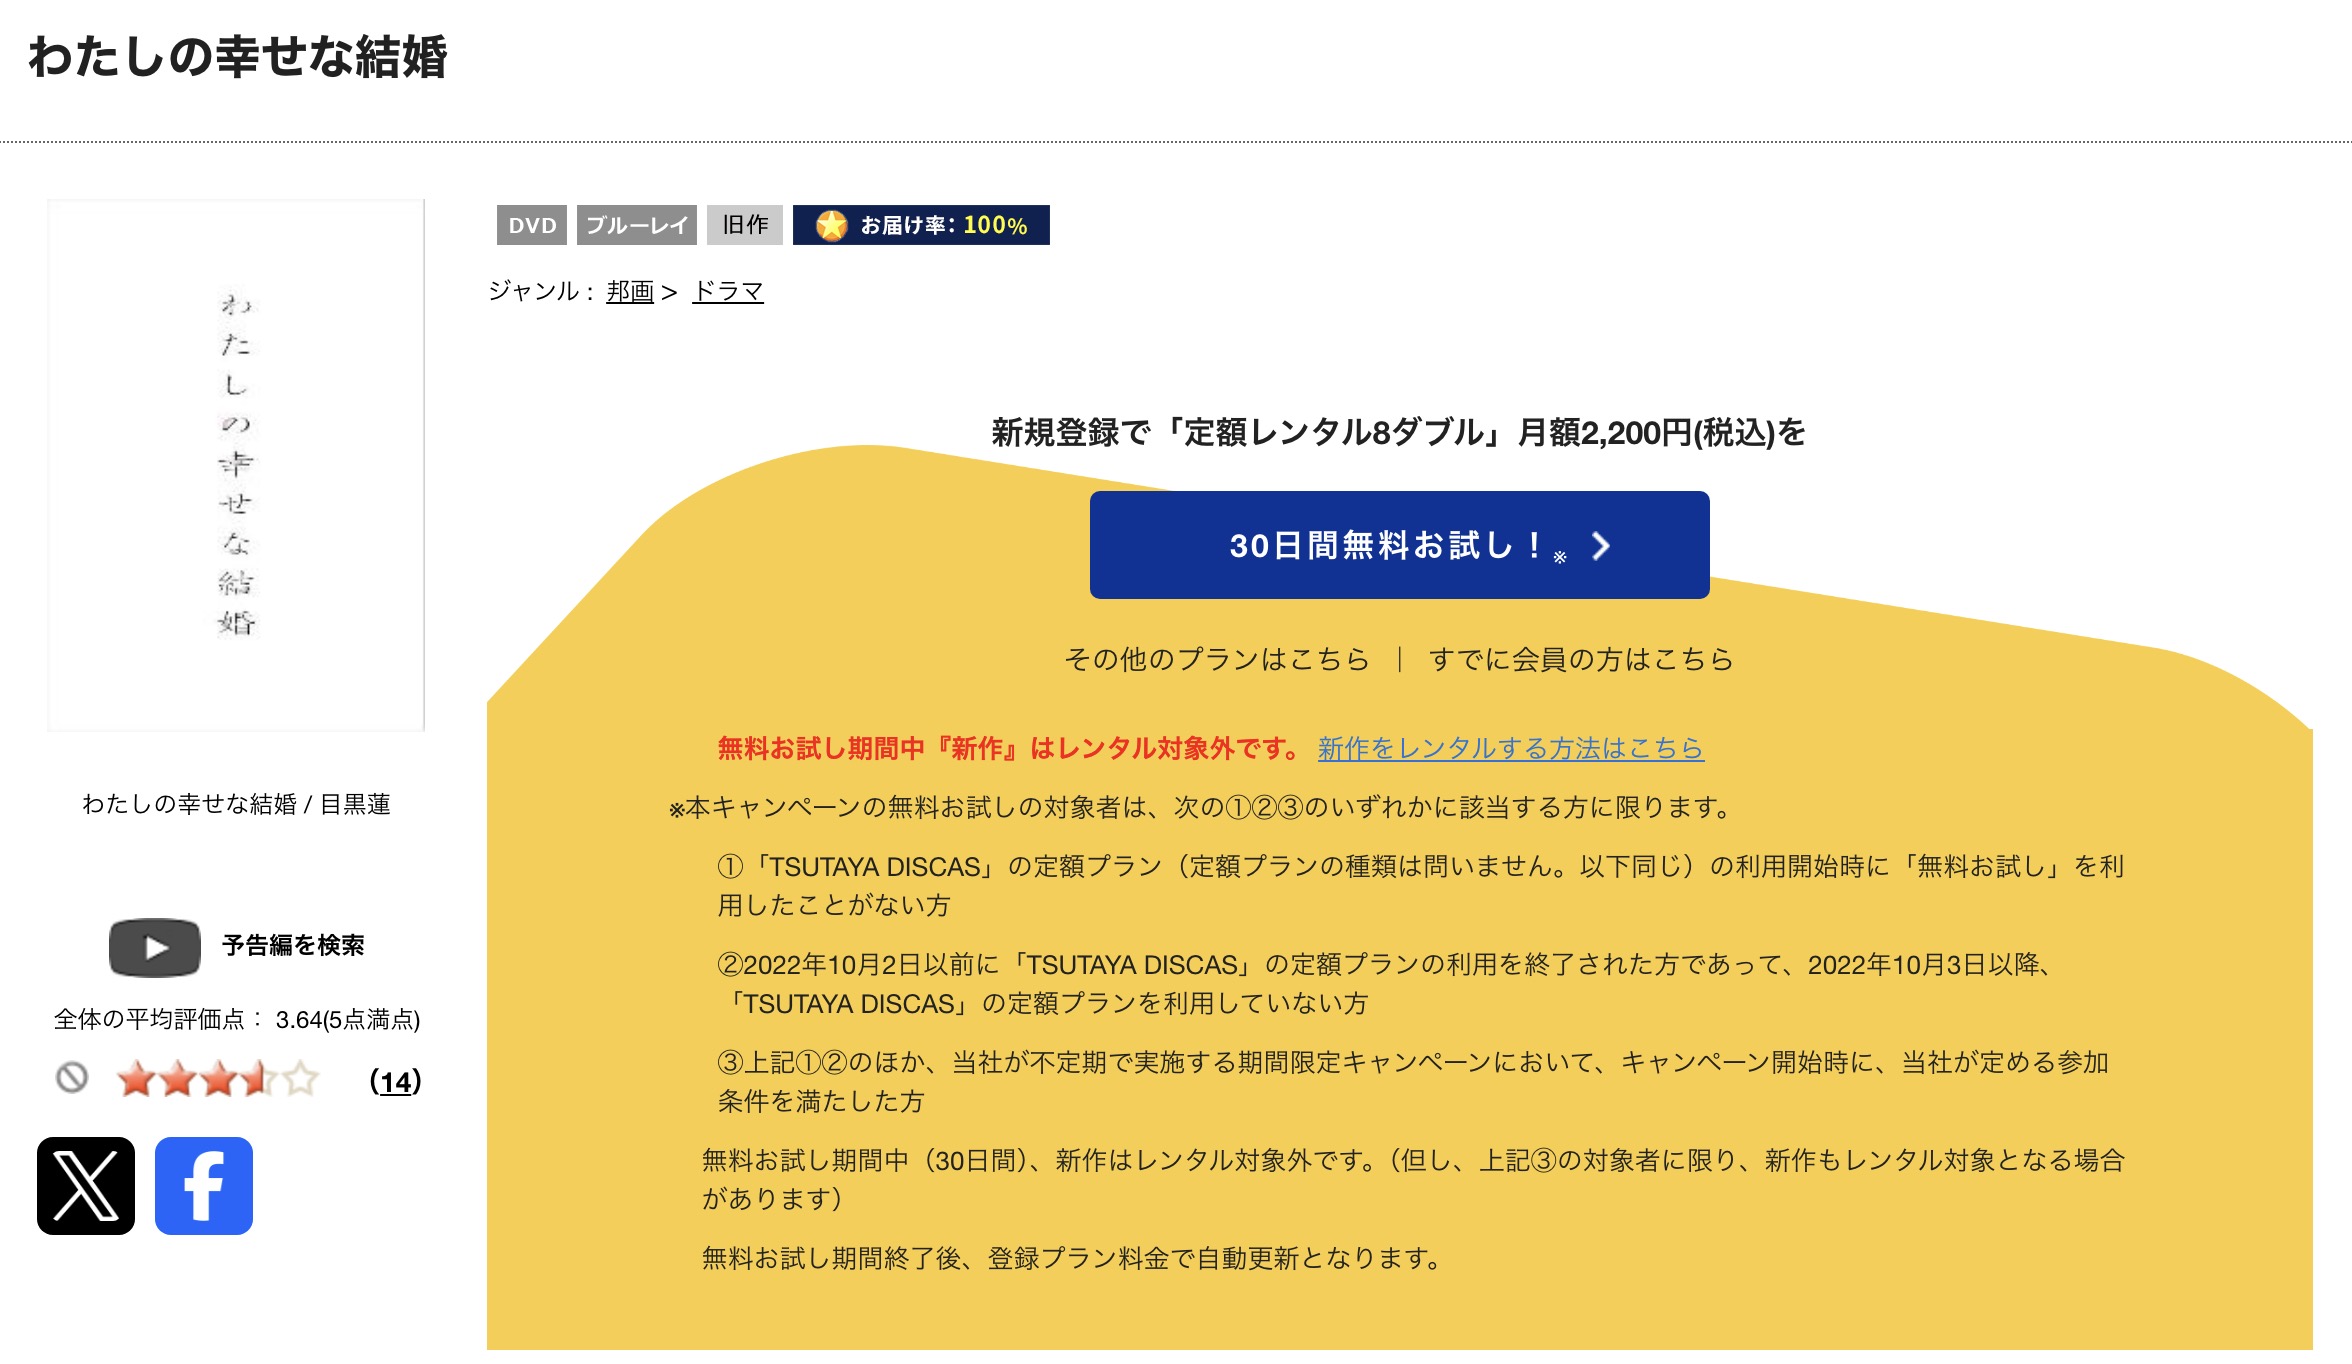Click the trailer play icon

(x=155, y=947)
